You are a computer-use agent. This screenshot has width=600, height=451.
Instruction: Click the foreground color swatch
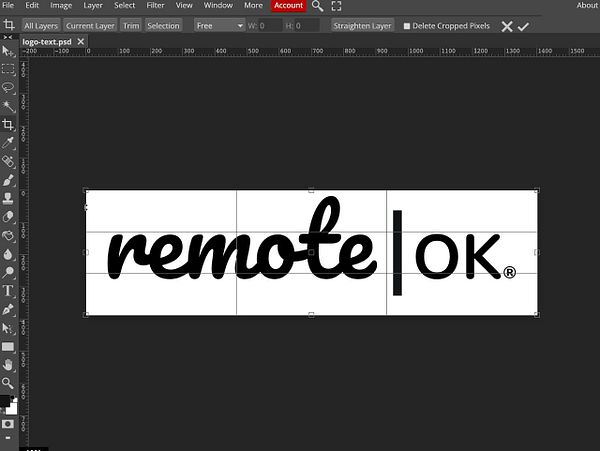click(x=5, y=401)
